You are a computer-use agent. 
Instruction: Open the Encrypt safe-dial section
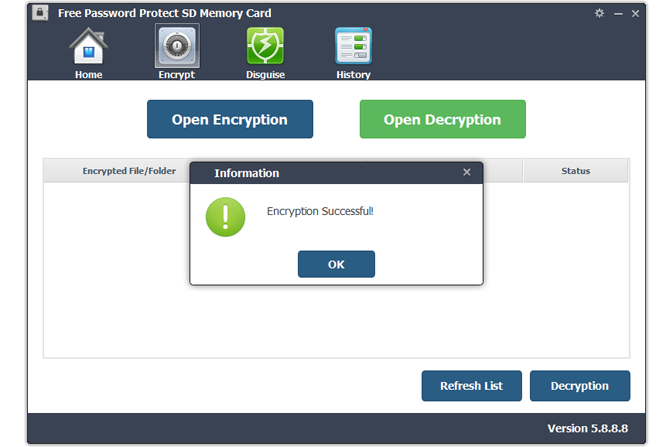click(x=177, y=52)
